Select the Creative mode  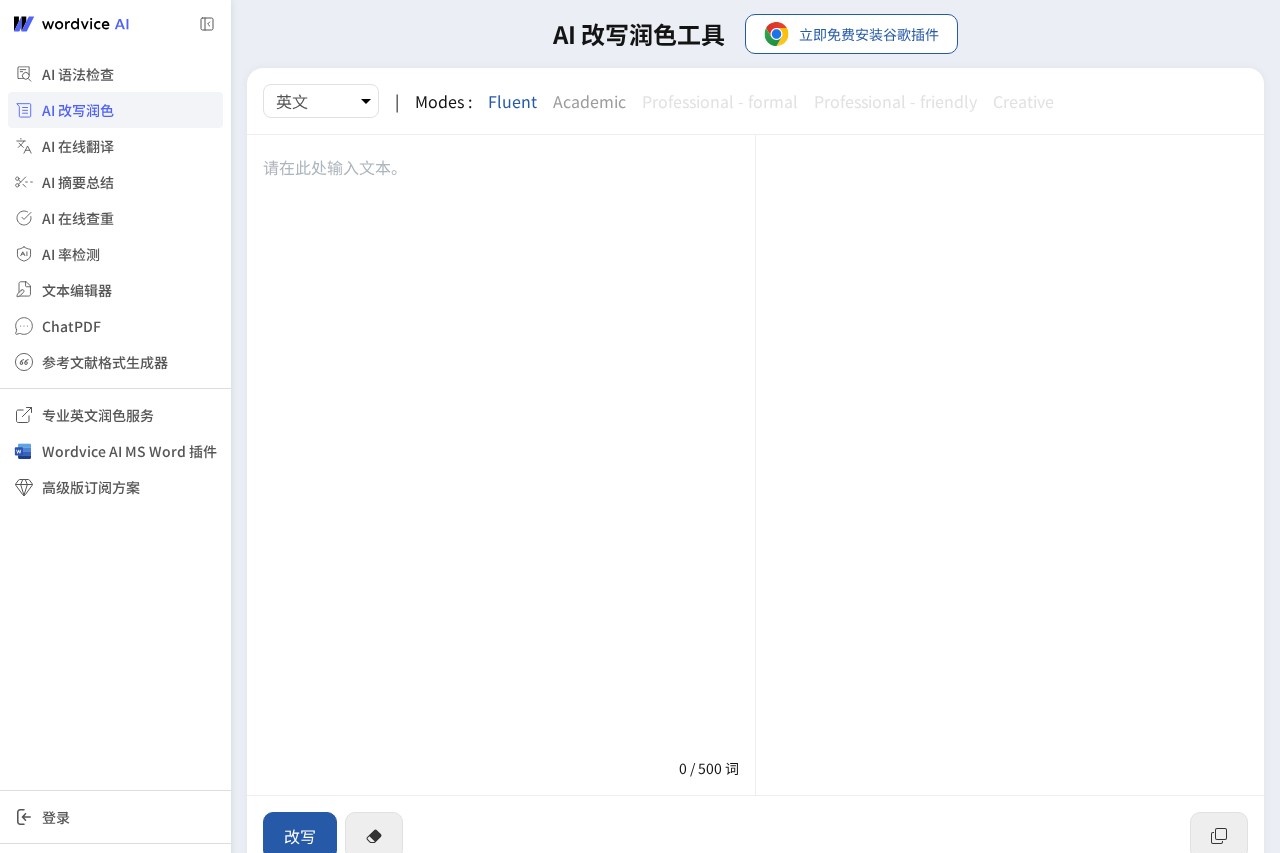(1023, 102)
